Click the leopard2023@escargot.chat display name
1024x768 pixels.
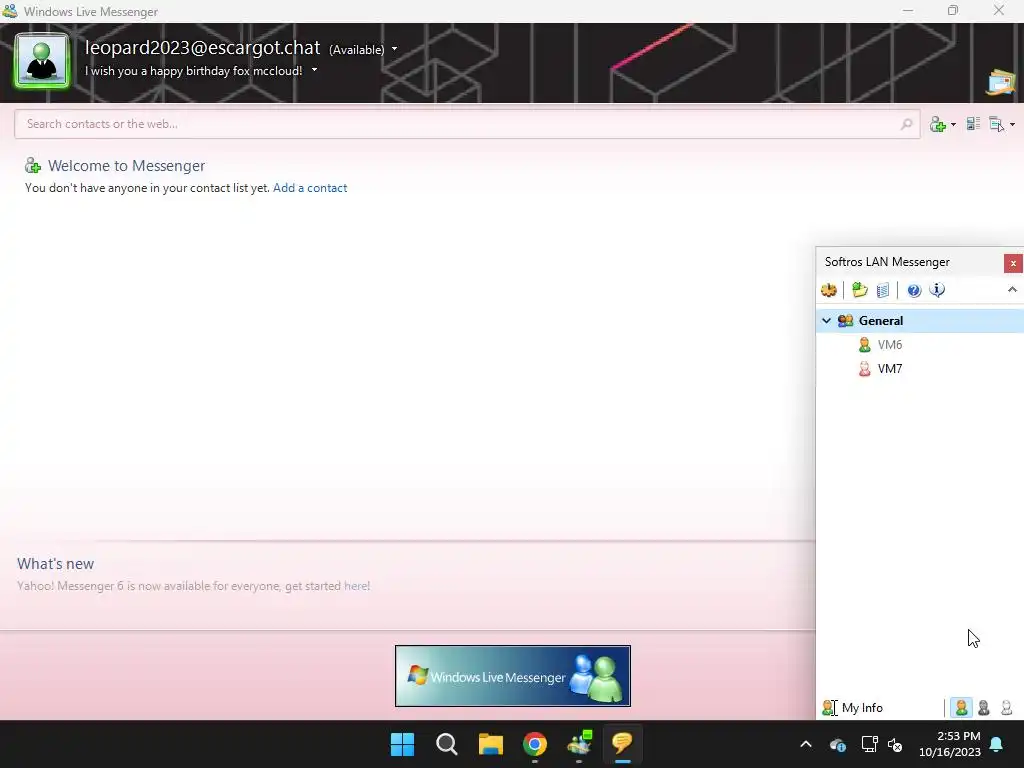(x=202, y=48)
